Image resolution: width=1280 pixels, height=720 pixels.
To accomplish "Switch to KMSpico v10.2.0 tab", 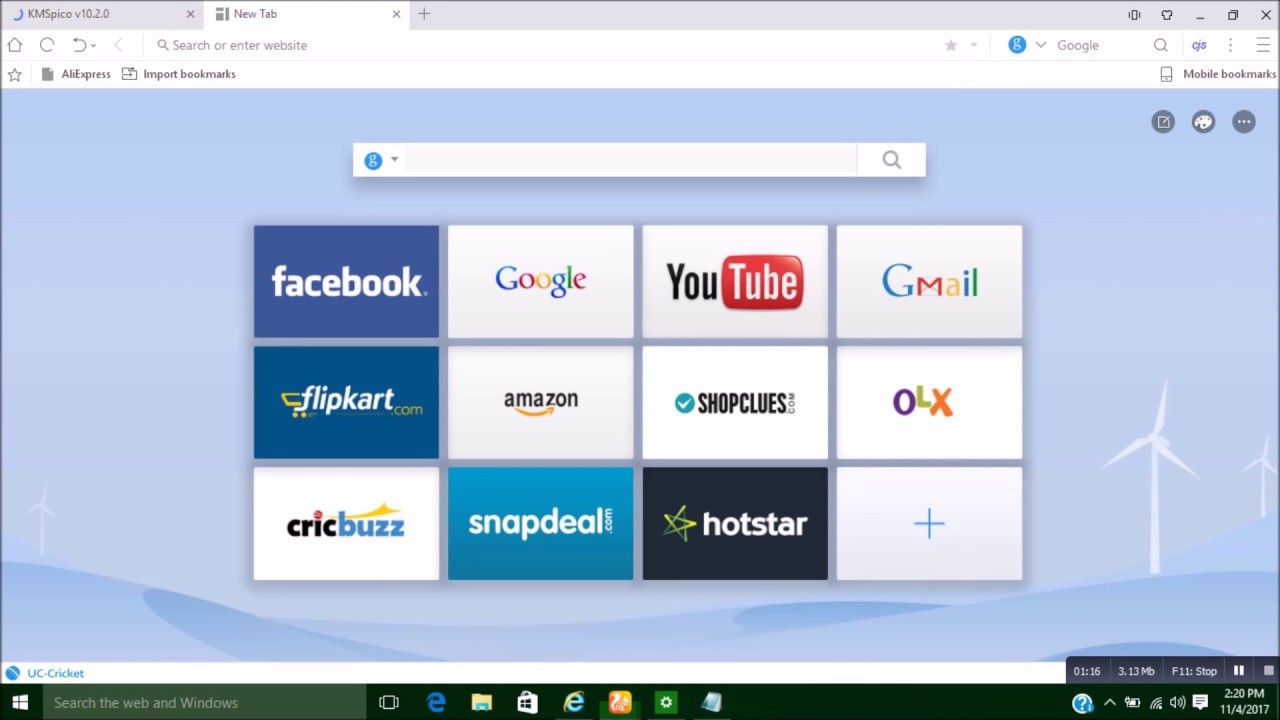I will tap(99, 14).
